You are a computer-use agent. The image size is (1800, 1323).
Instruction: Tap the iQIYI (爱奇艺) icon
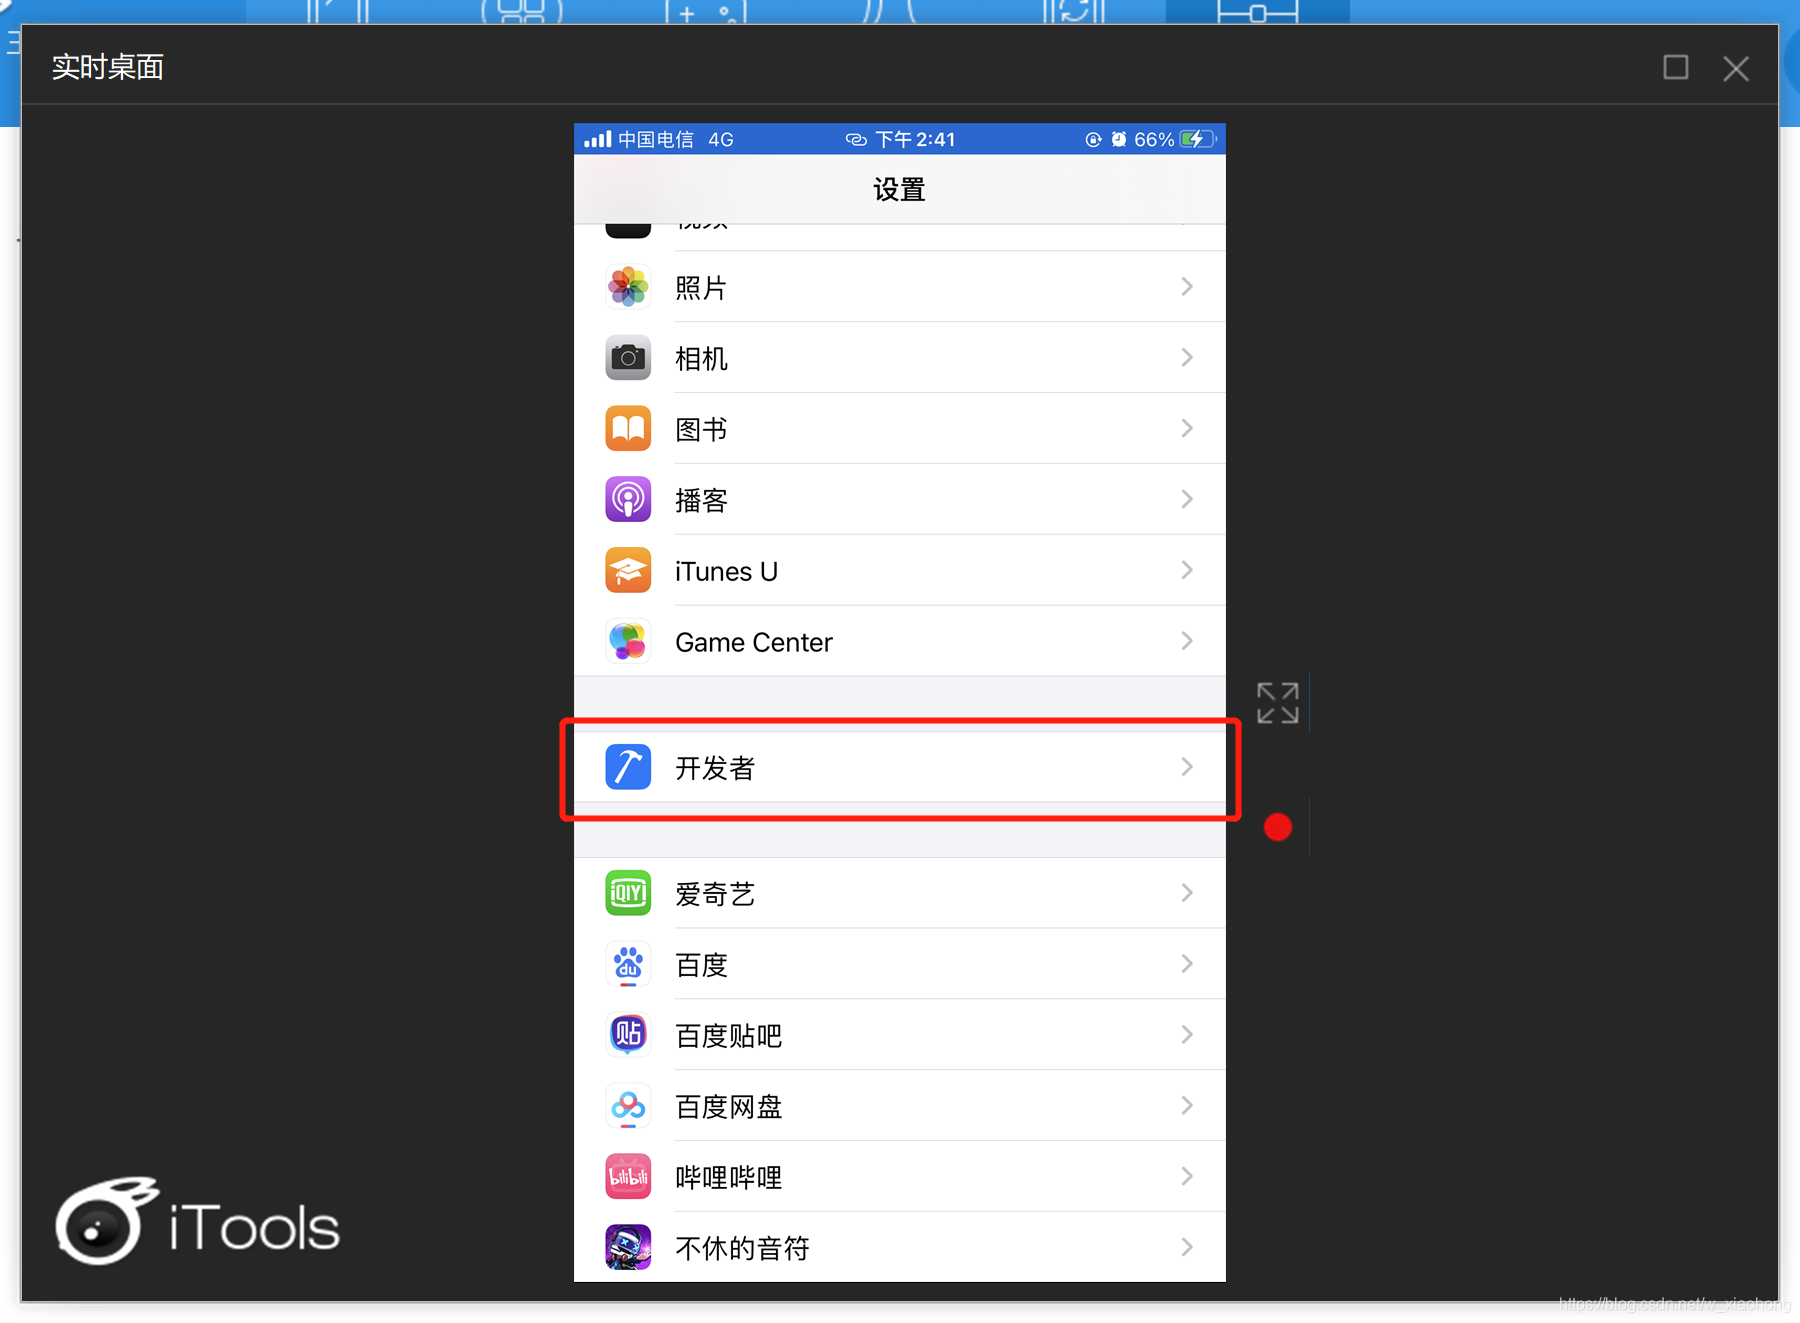(x=628, y=893)
